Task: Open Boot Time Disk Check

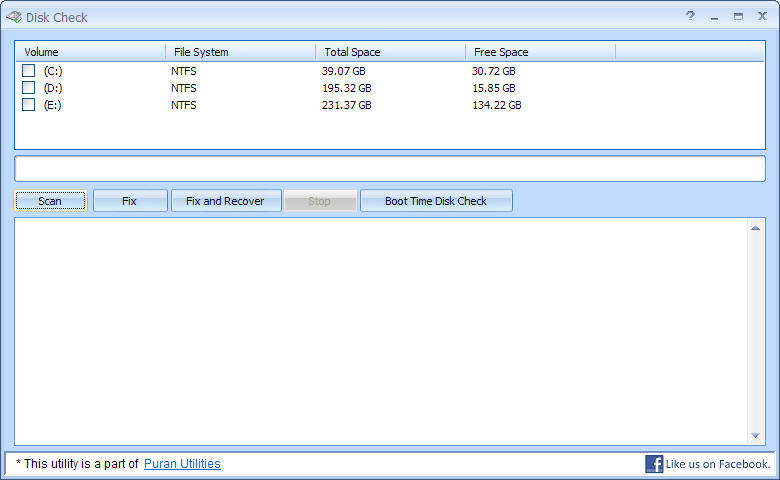Action: click(436, 201)
